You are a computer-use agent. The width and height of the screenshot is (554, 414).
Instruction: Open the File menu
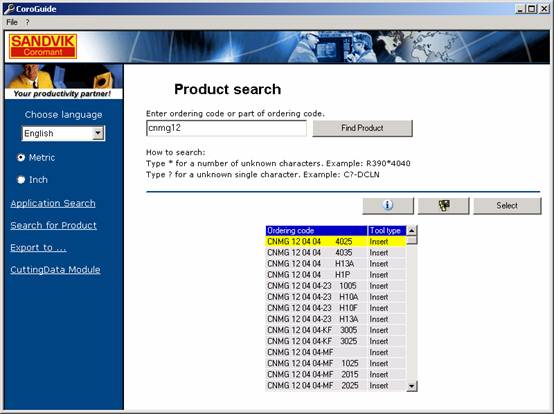12,22
